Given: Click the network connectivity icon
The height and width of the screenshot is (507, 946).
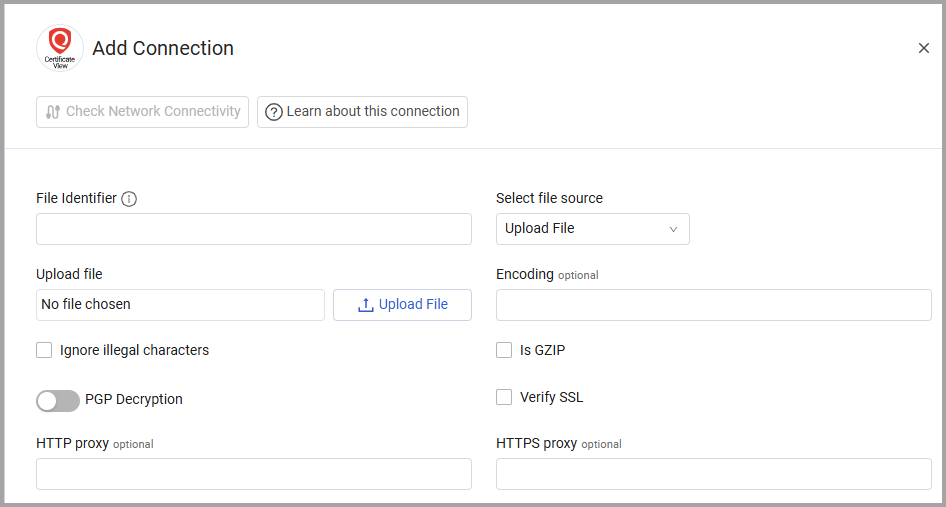Looking at the screenshot, I should (x=53, y=112).
